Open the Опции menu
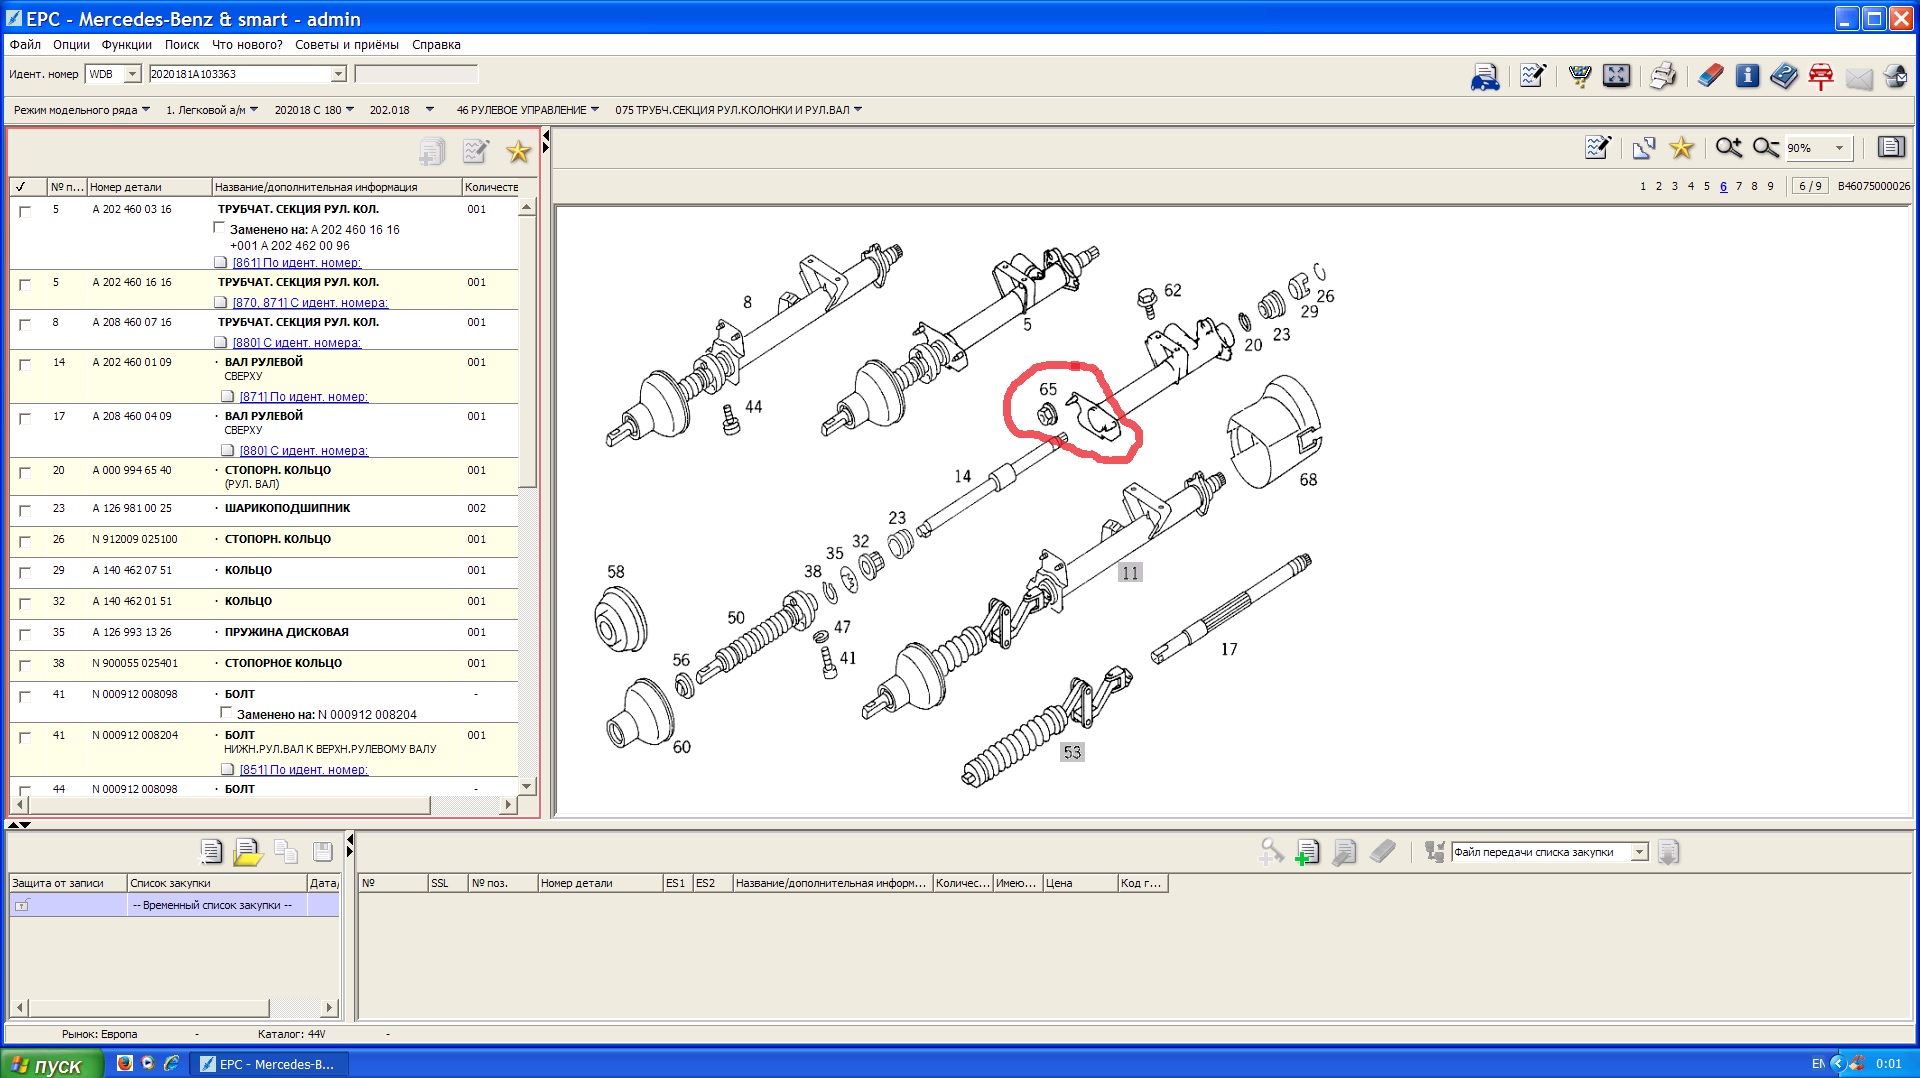This screenshot has width=1920, height=1078. (x=71, y=44)
